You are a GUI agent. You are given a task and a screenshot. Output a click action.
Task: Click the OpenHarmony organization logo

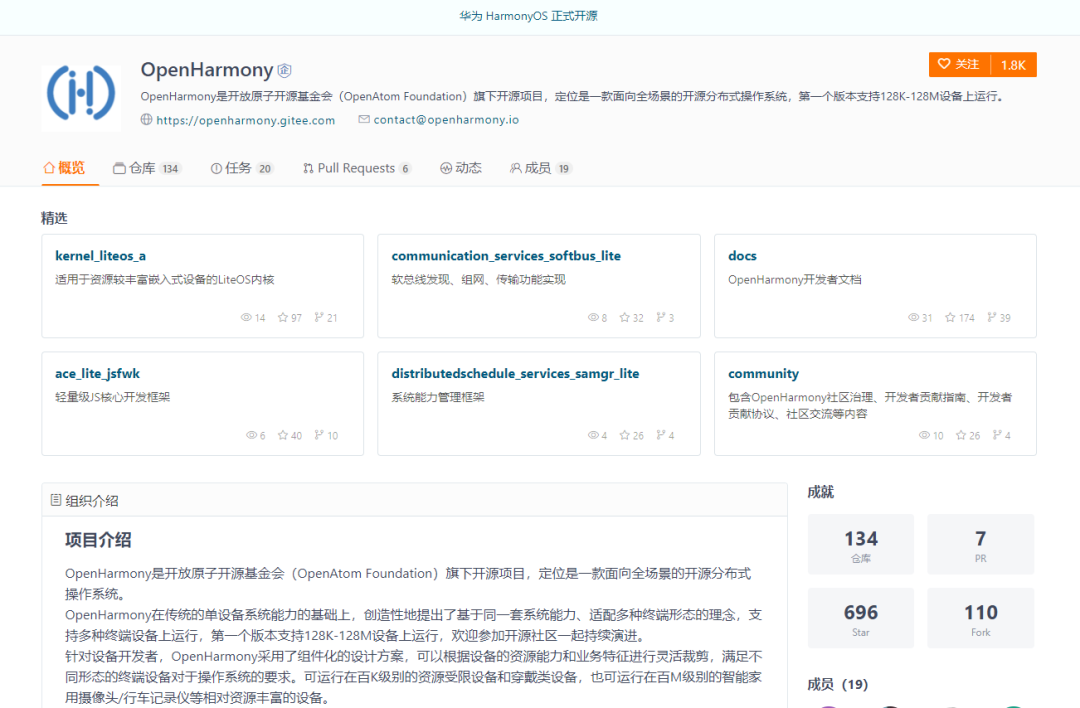[x=81, y=94]
